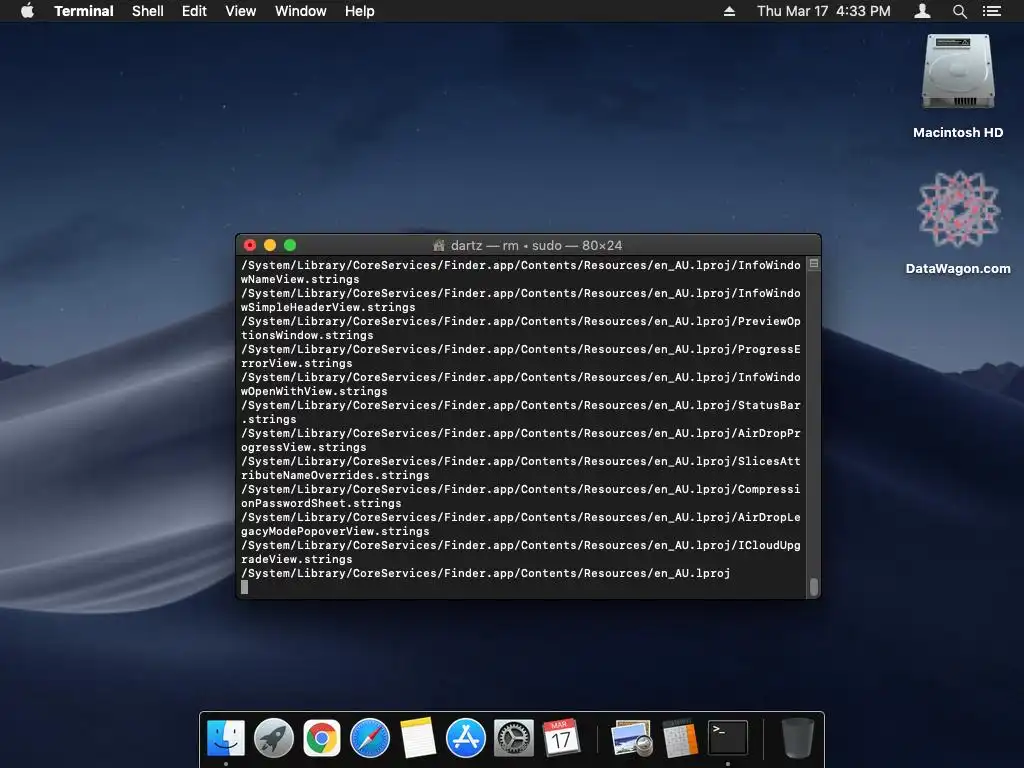The image size is (1024, 768).
Task: Click the path ending 'SlicesAtt'
Action: (520, 461)
